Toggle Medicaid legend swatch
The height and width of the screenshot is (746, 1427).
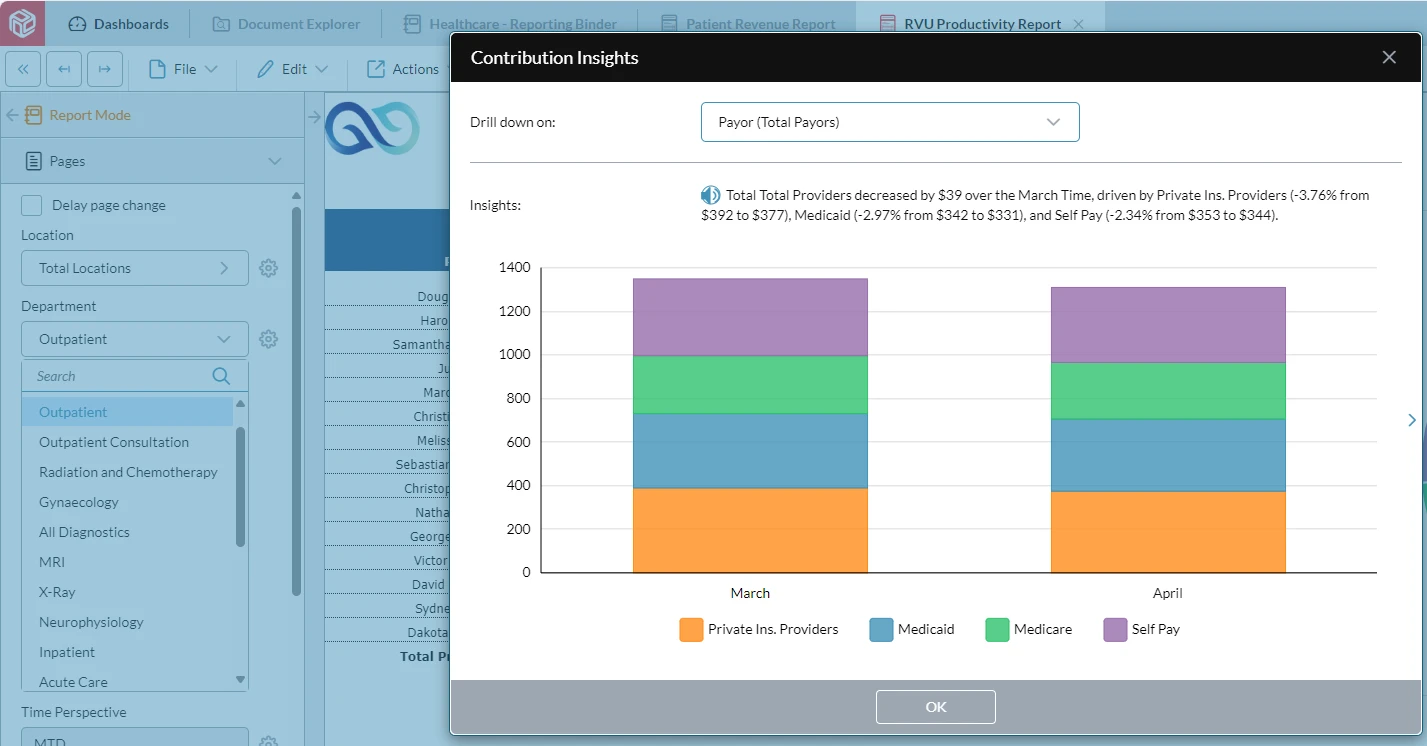point(881,630)
